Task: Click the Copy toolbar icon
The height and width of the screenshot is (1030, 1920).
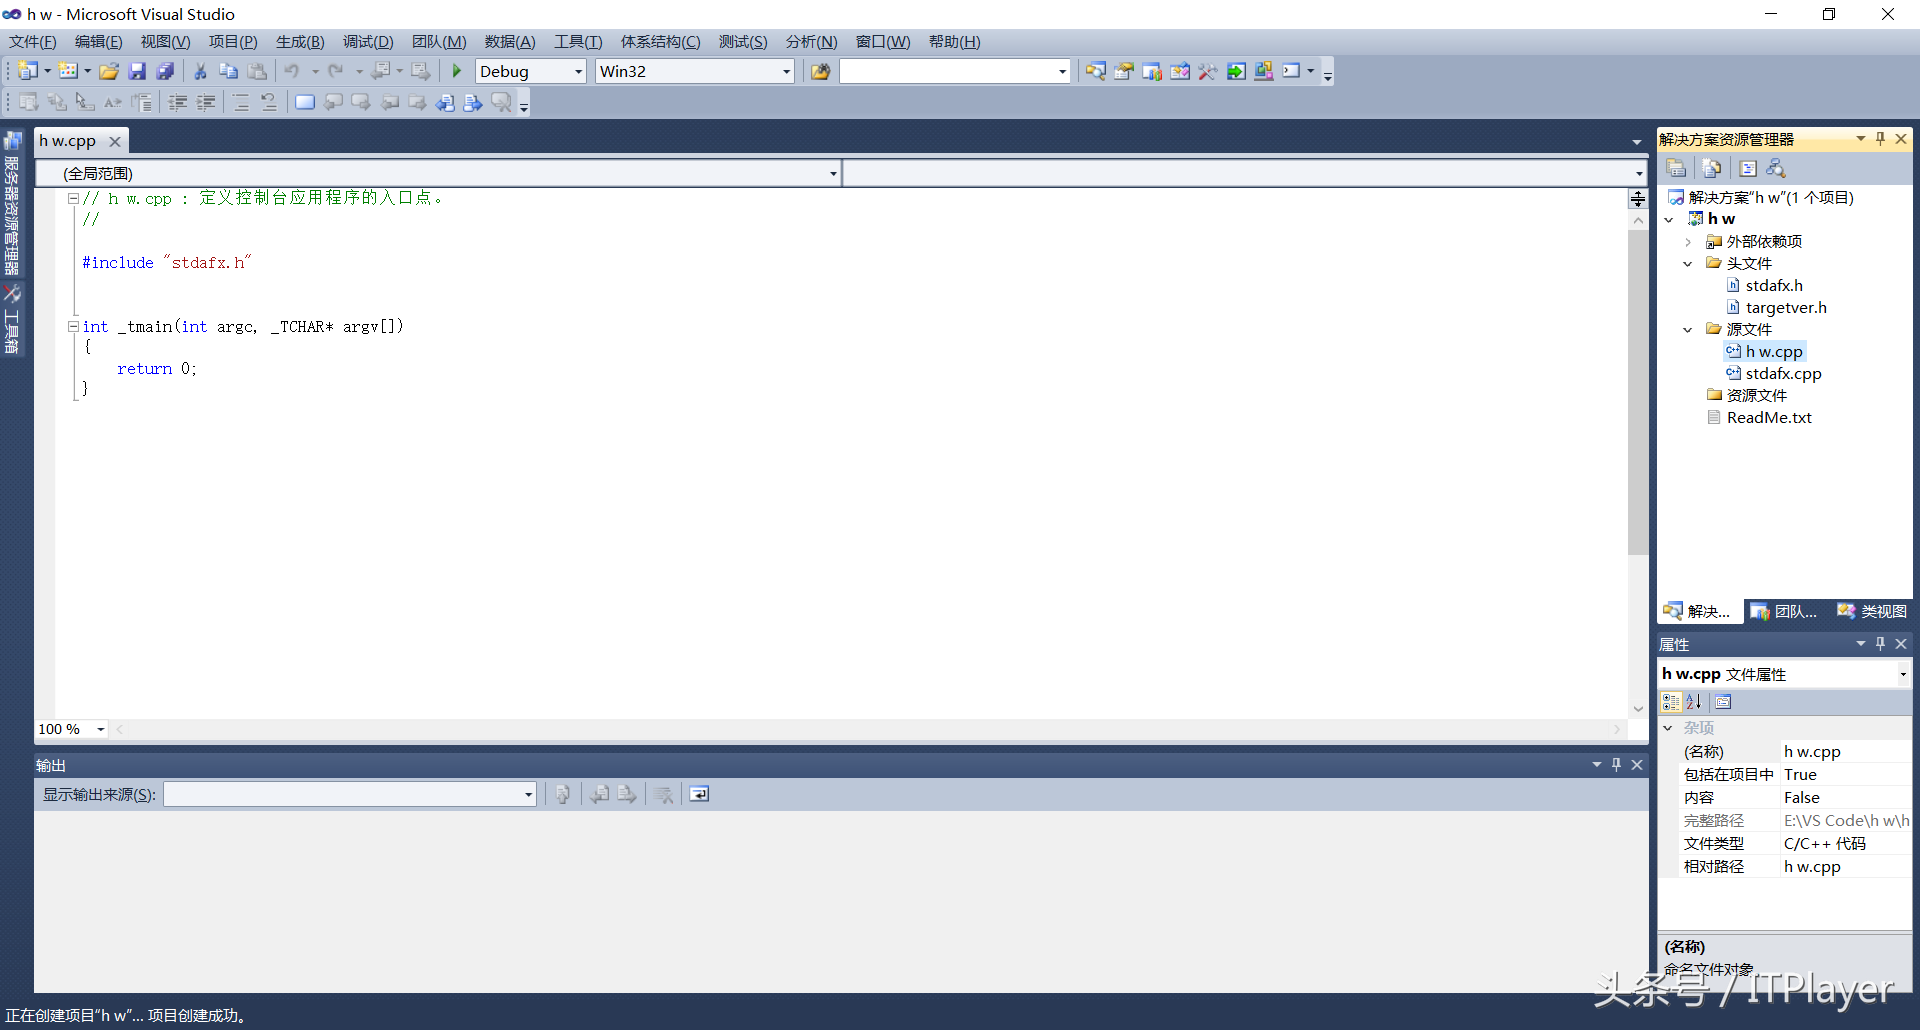Action: click(x=228, y=71)
